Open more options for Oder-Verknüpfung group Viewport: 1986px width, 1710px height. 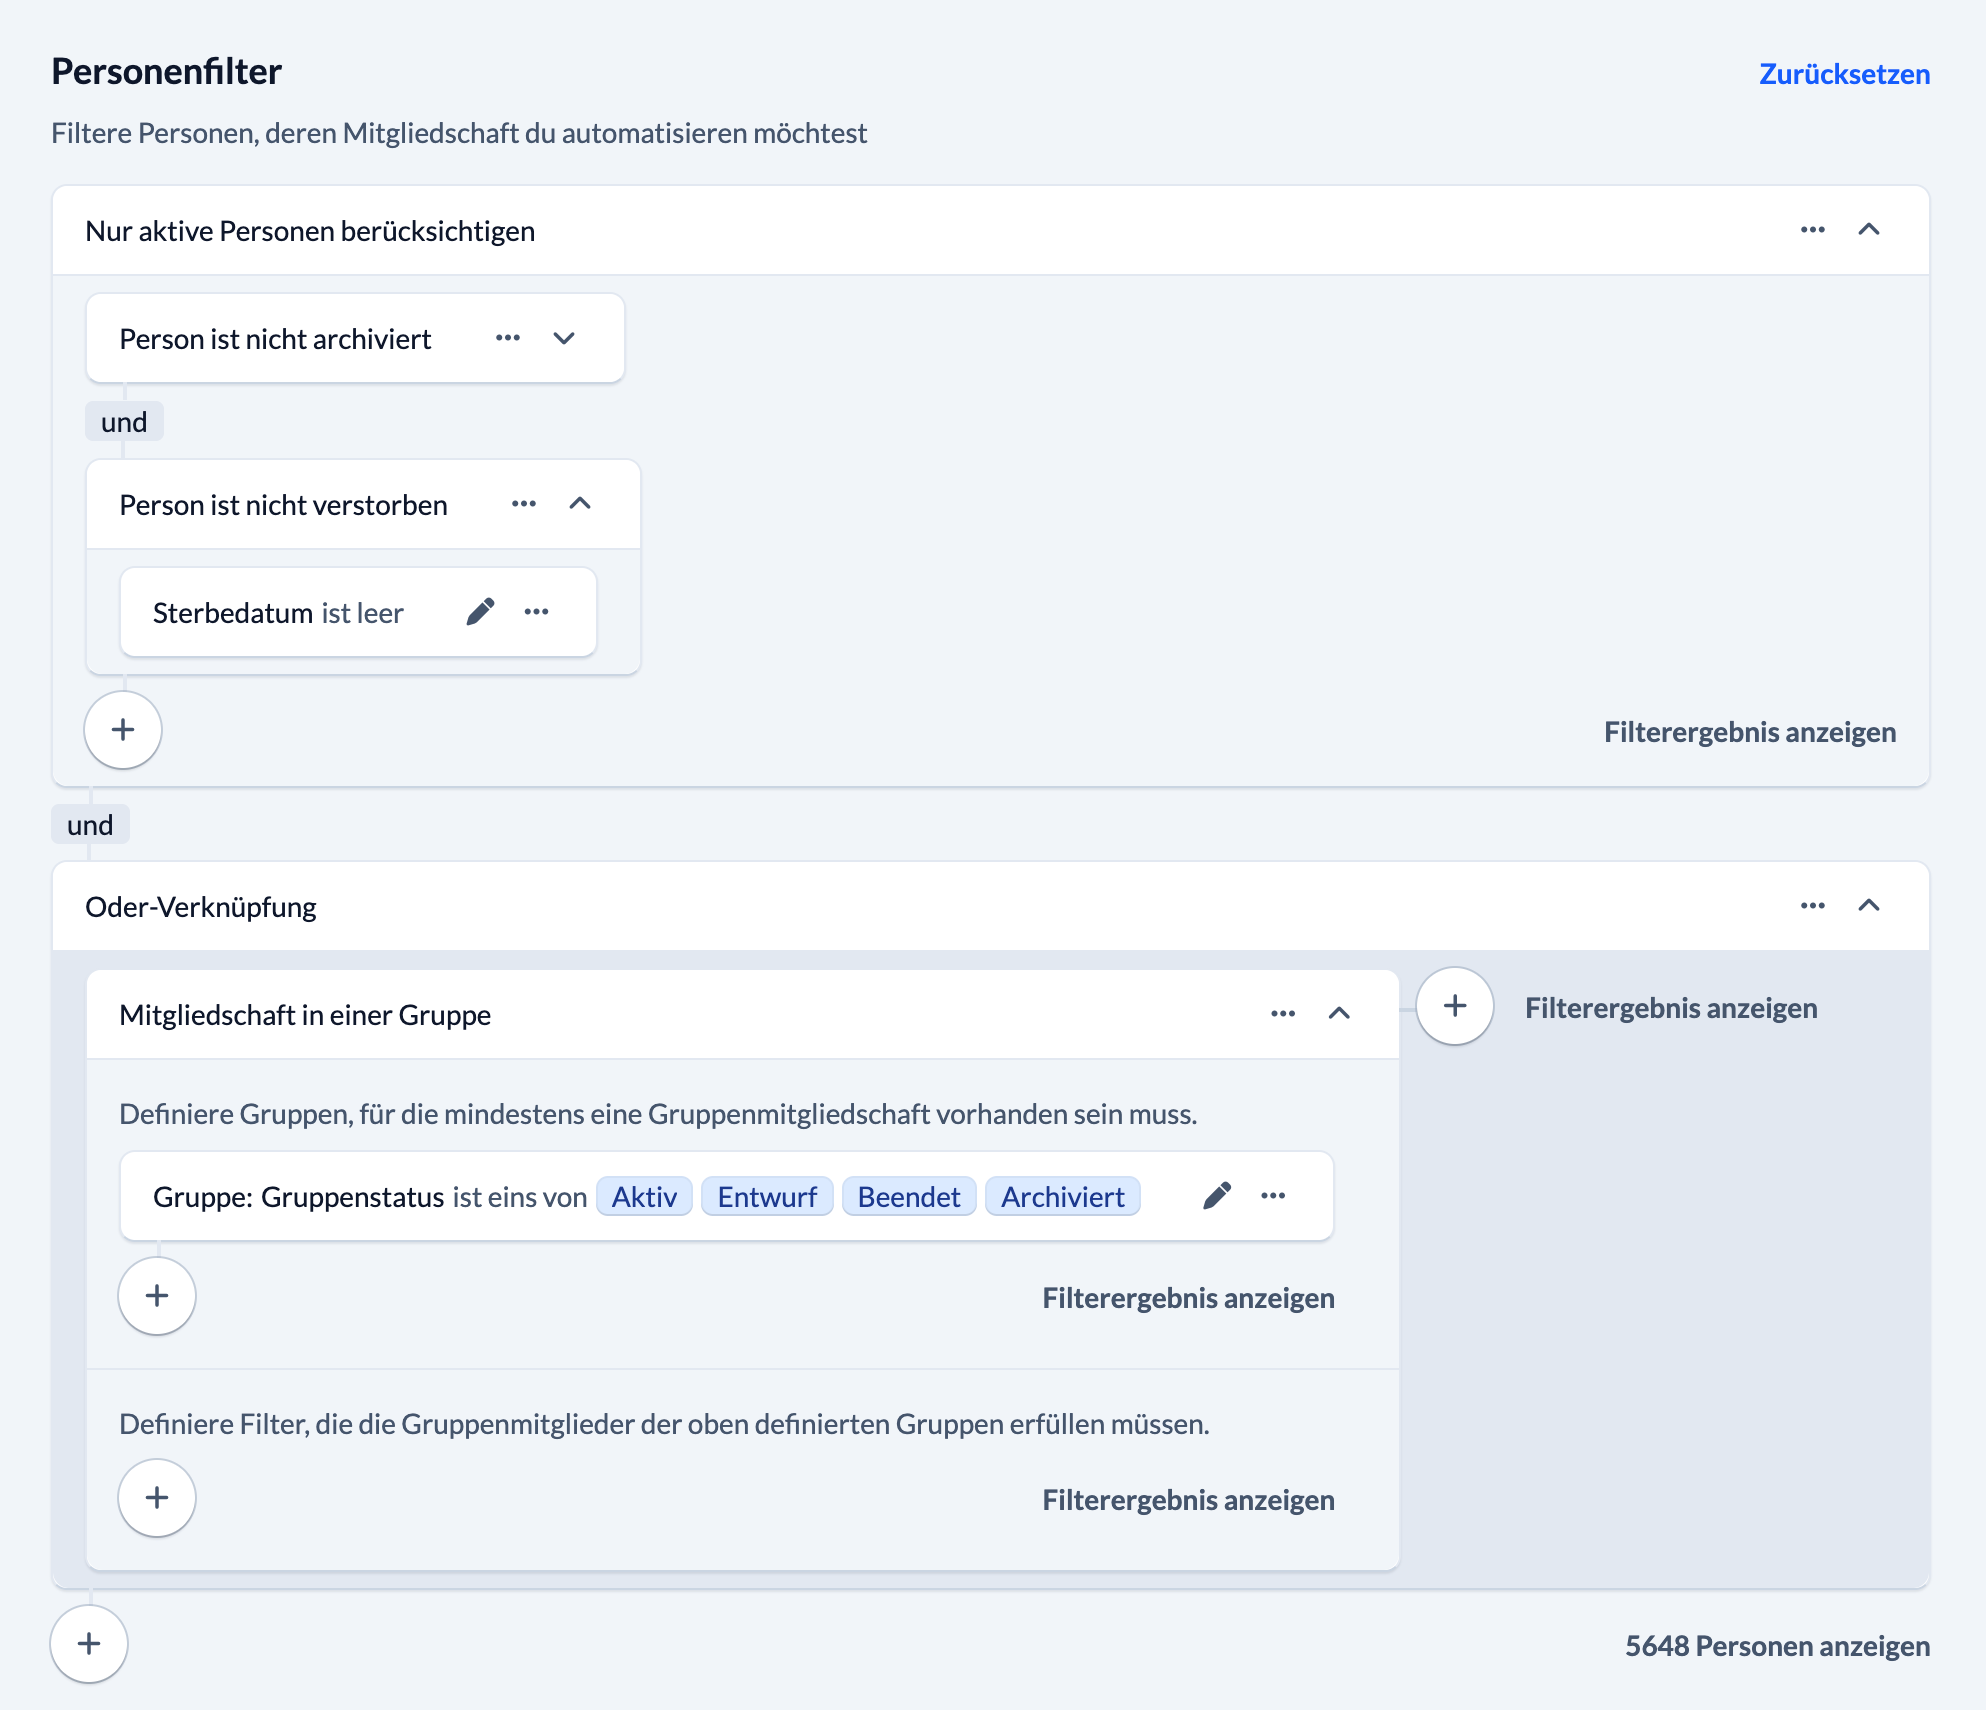click(x=1812, y=906)
